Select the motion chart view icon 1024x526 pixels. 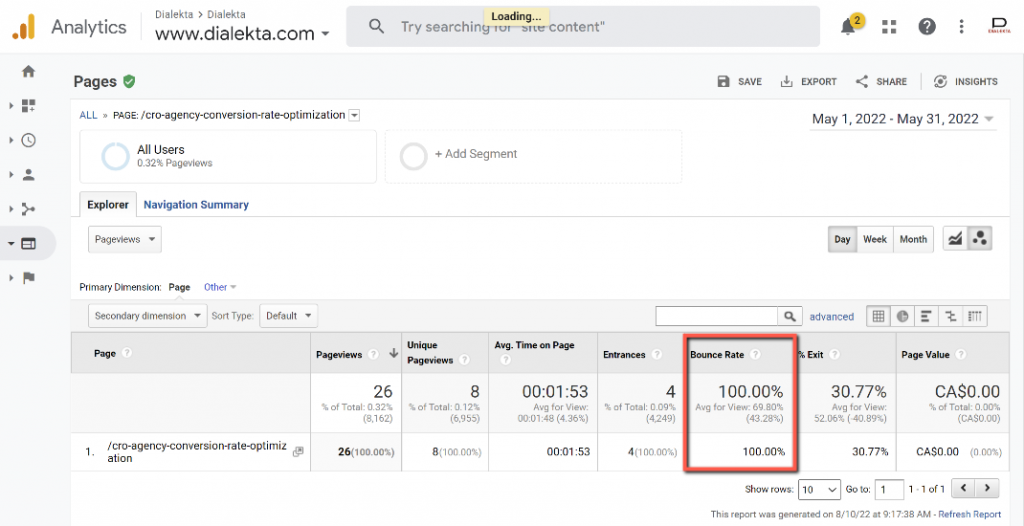pyautogui.click(x=980, y=239)
